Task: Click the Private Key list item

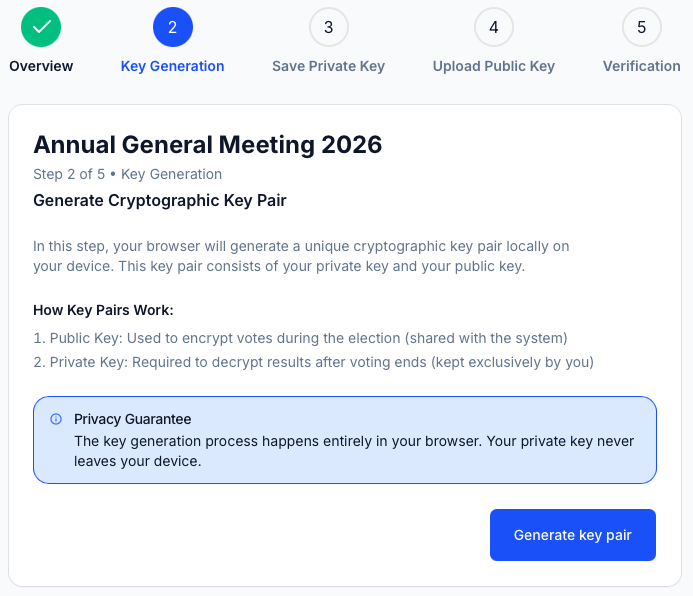Action: 313,361
